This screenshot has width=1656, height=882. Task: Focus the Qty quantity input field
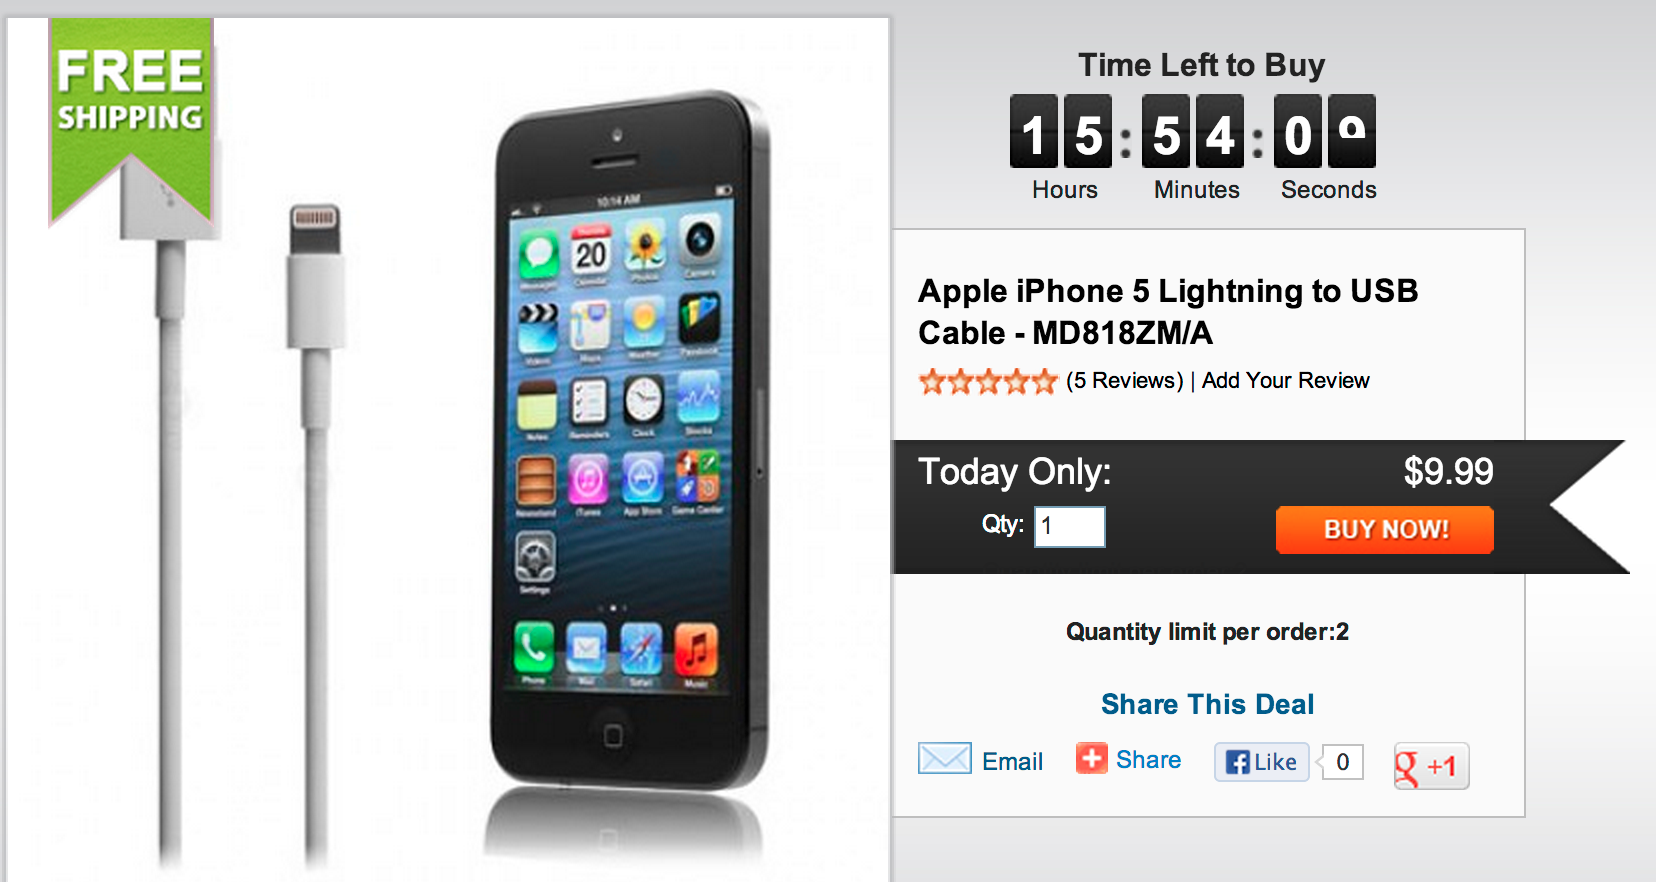1070,527
